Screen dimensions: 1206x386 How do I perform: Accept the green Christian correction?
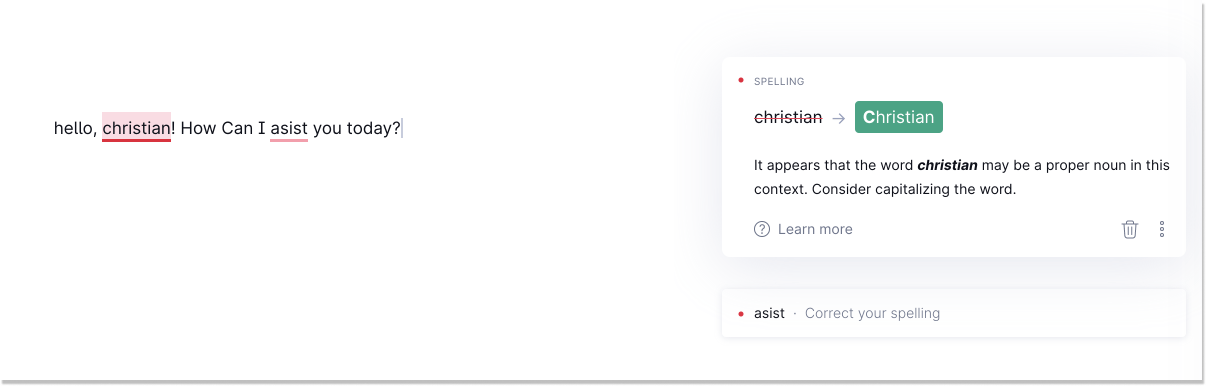click(899, 117)
